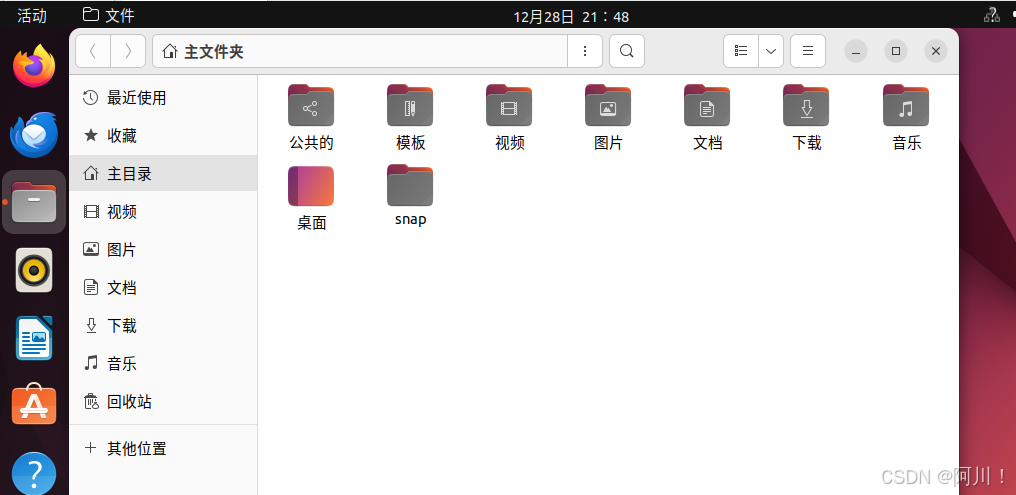The height and width of the screenshot is (495, 1016).
Task: Go forward with the right arrow button
Action: (128, 51)
